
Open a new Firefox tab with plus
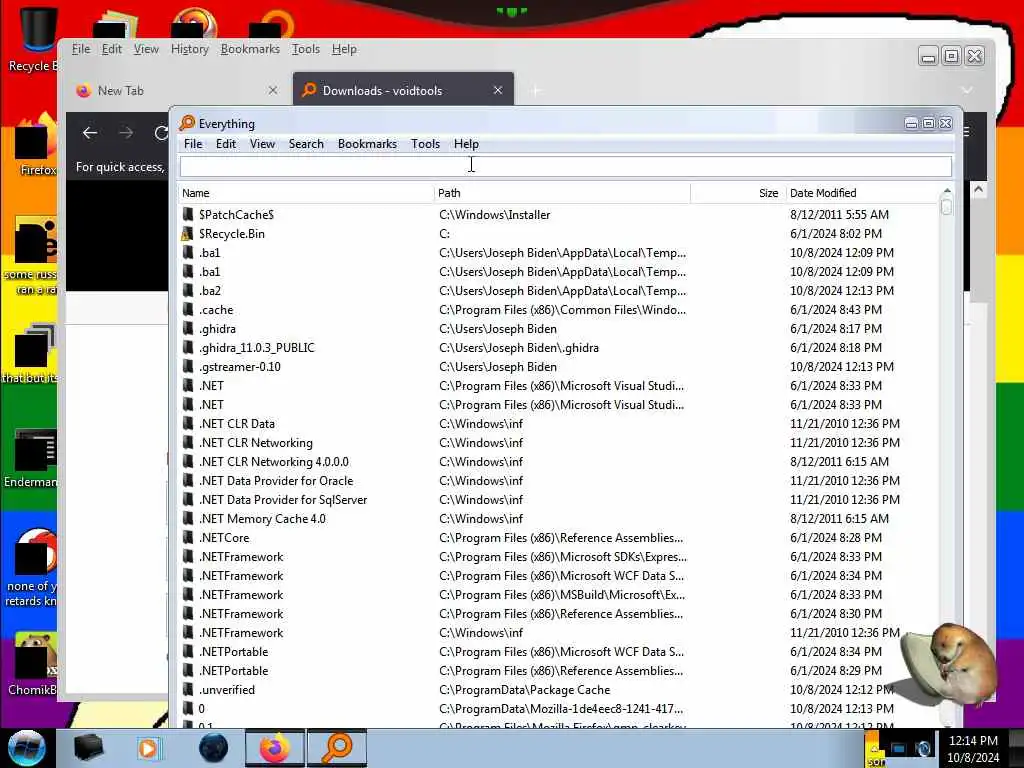click(535, 91)
